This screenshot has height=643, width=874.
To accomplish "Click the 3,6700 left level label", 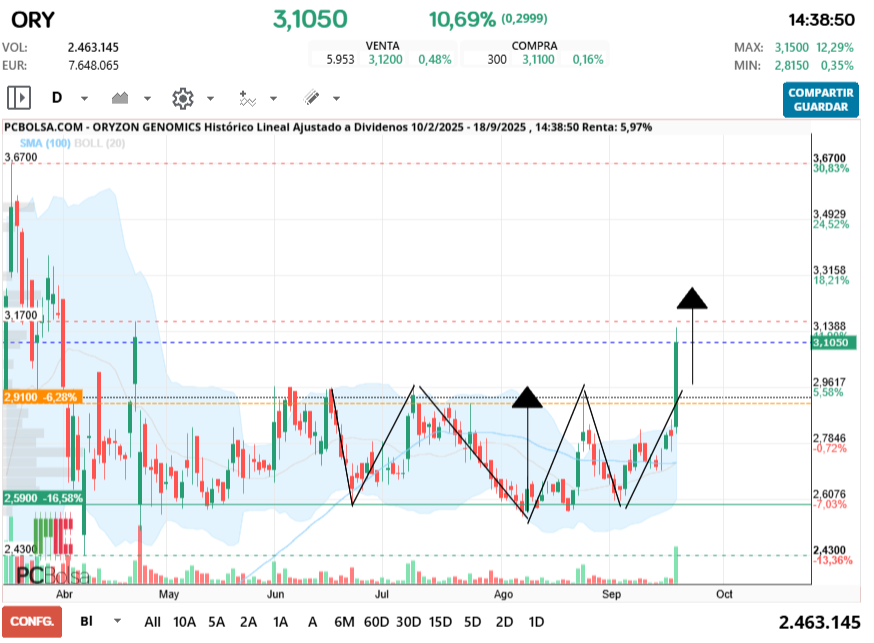I will click(x=21, y=157).
